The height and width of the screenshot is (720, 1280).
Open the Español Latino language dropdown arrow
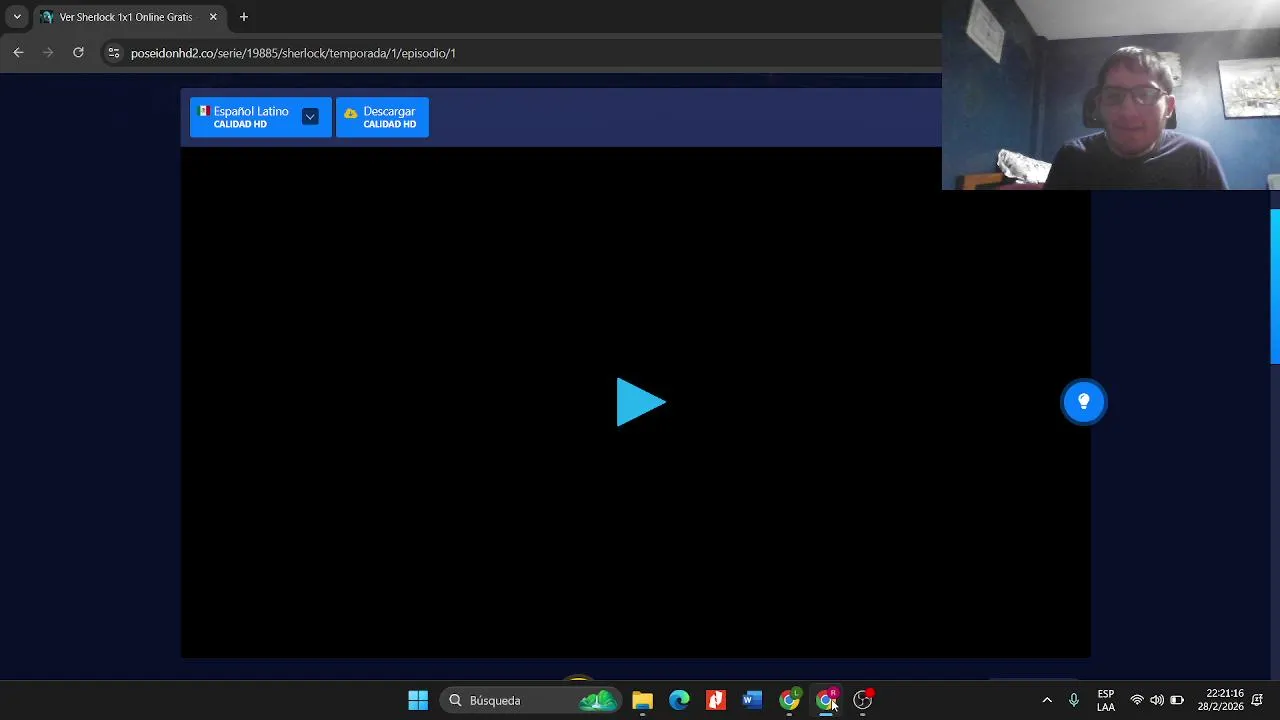(310, 117)
